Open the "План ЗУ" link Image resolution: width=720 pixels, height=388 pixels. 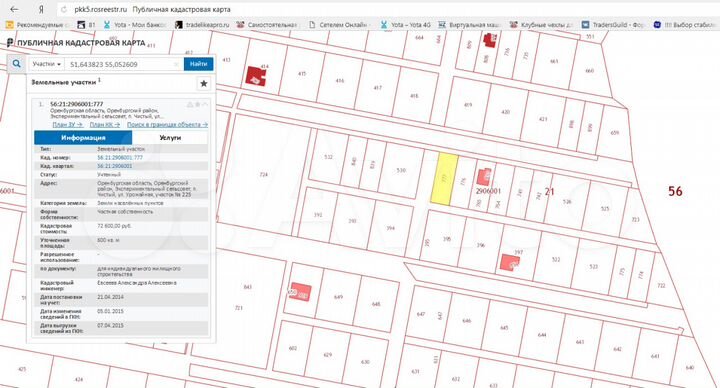tap(68, 124)
